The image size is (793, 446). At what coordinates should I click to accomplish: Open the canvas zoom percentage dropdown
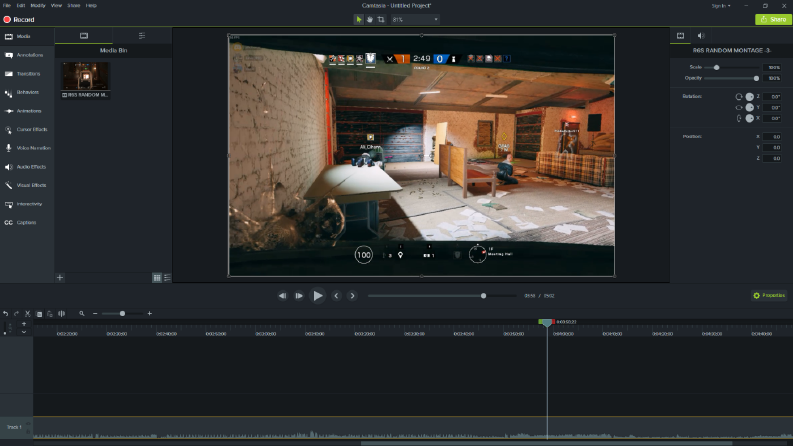tap(415, 19)
